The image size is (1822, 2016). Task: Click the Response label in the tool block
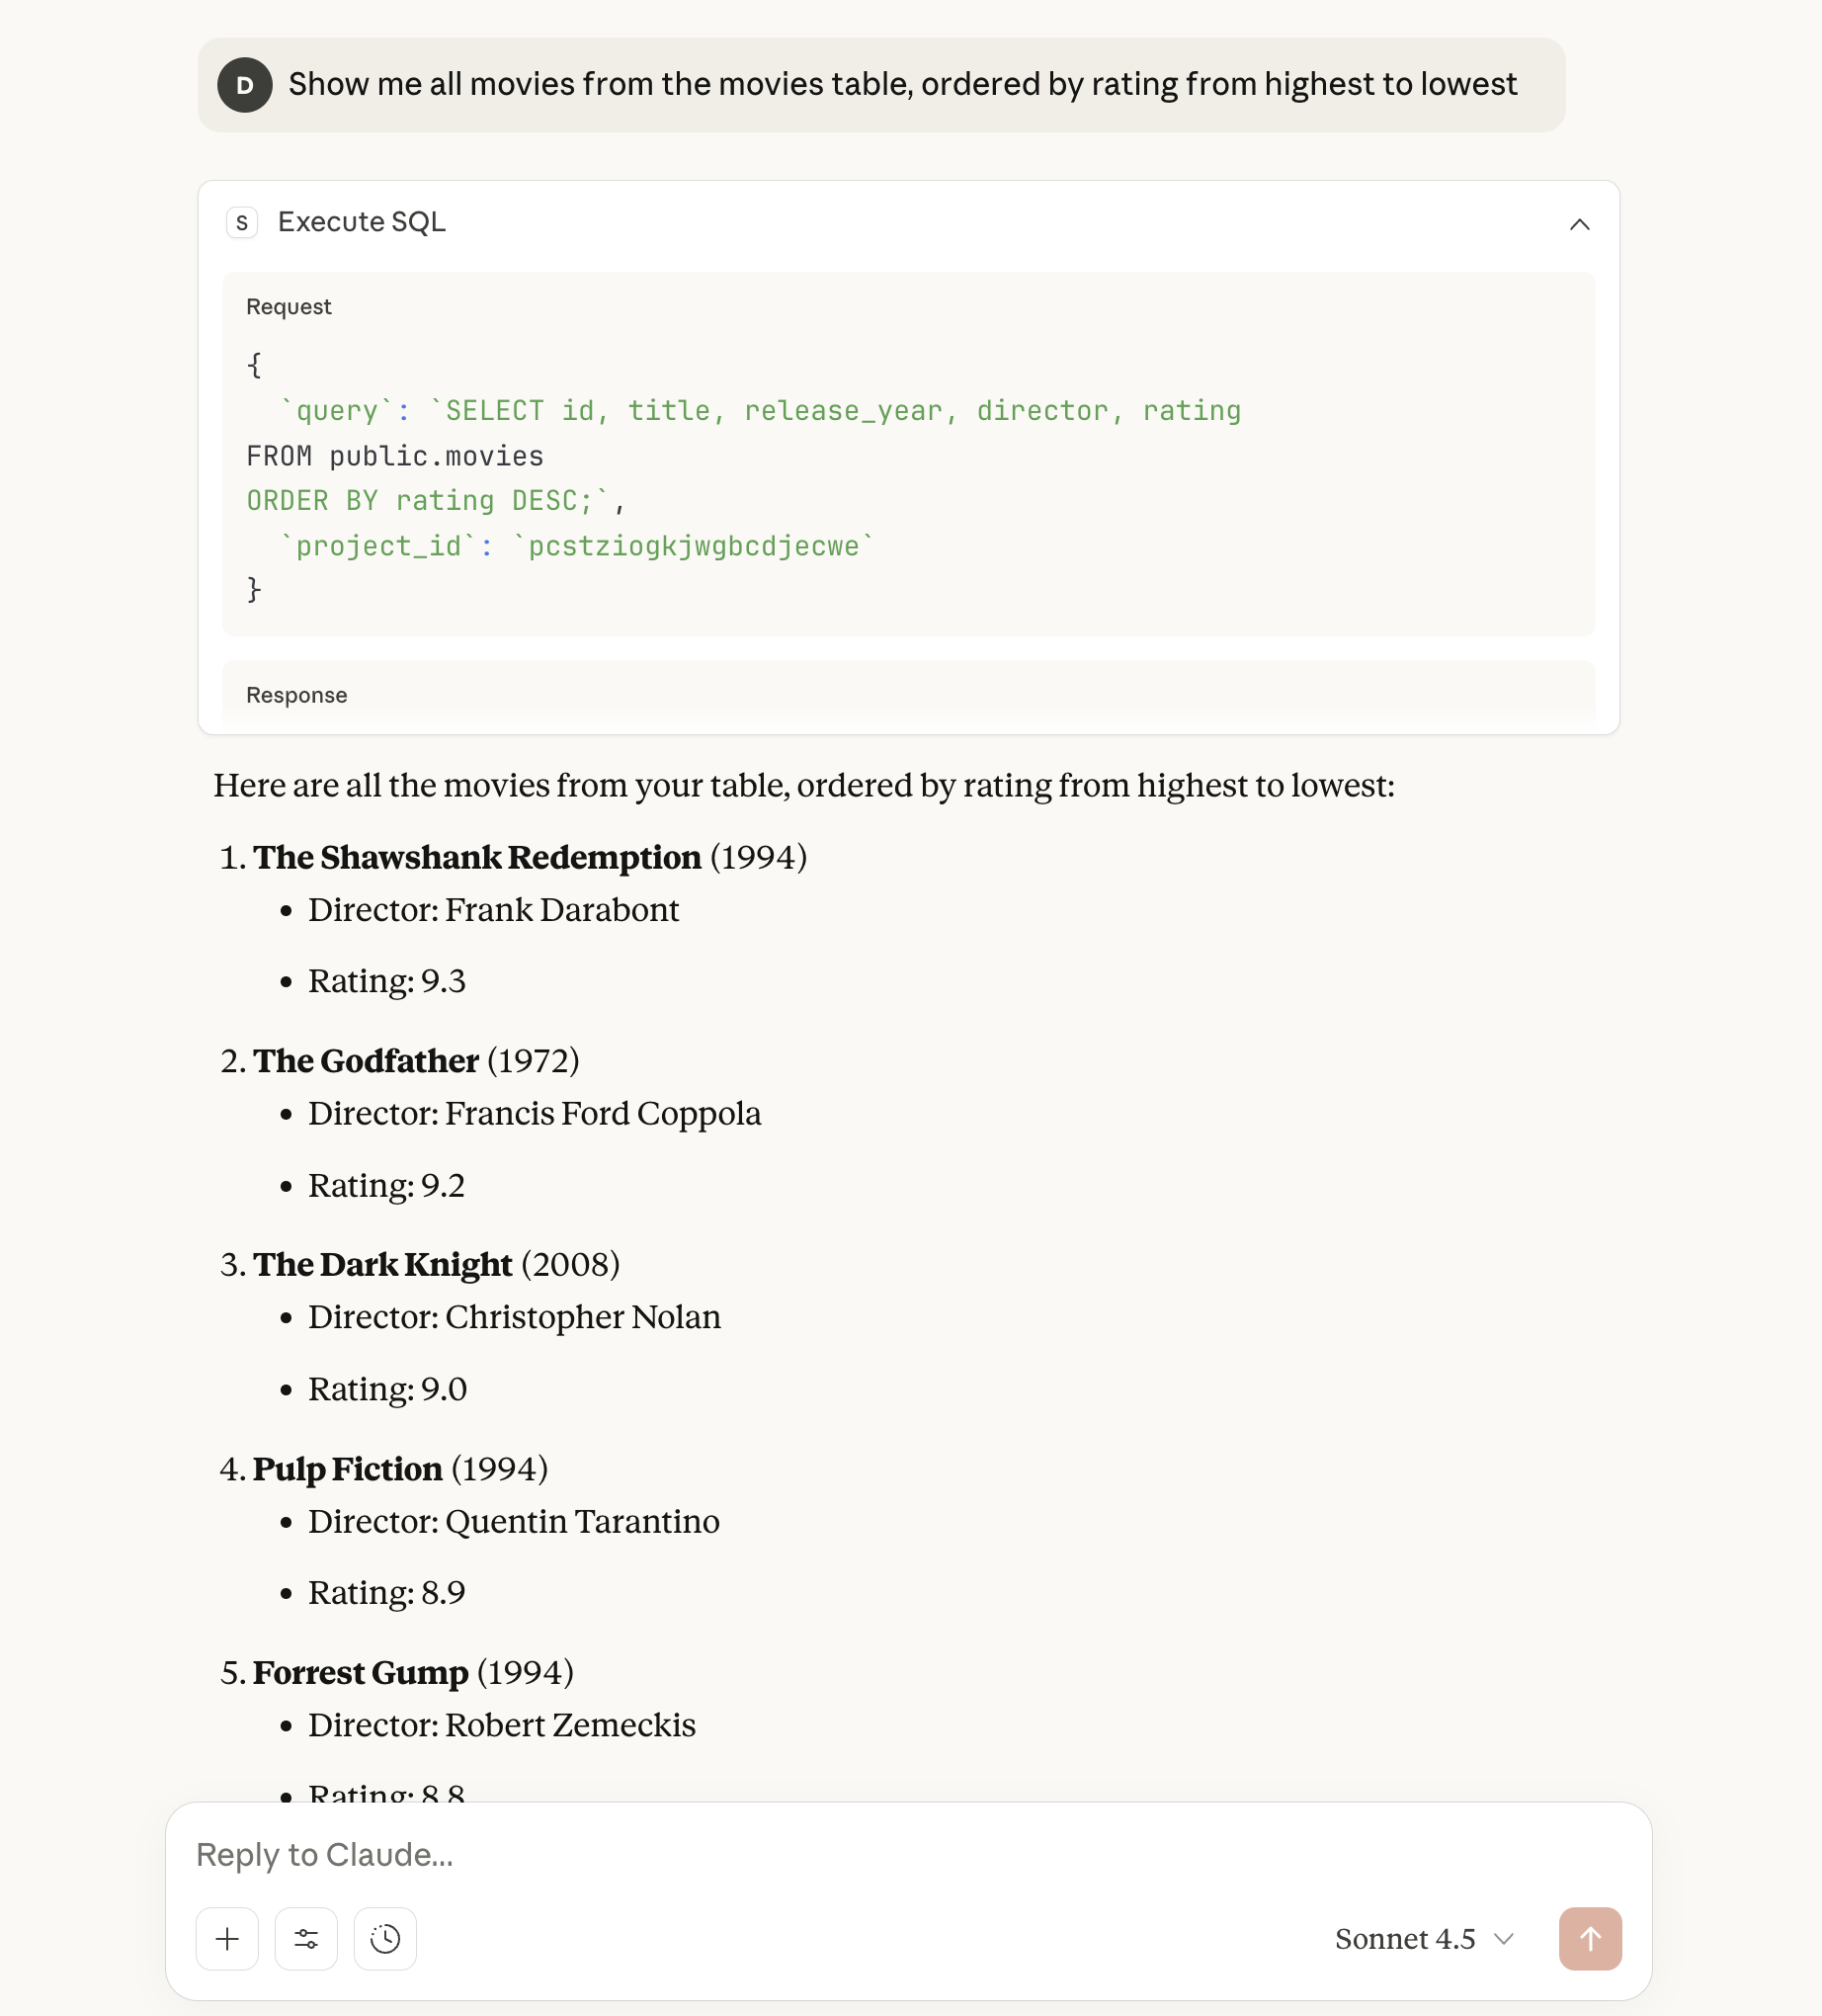296,694
